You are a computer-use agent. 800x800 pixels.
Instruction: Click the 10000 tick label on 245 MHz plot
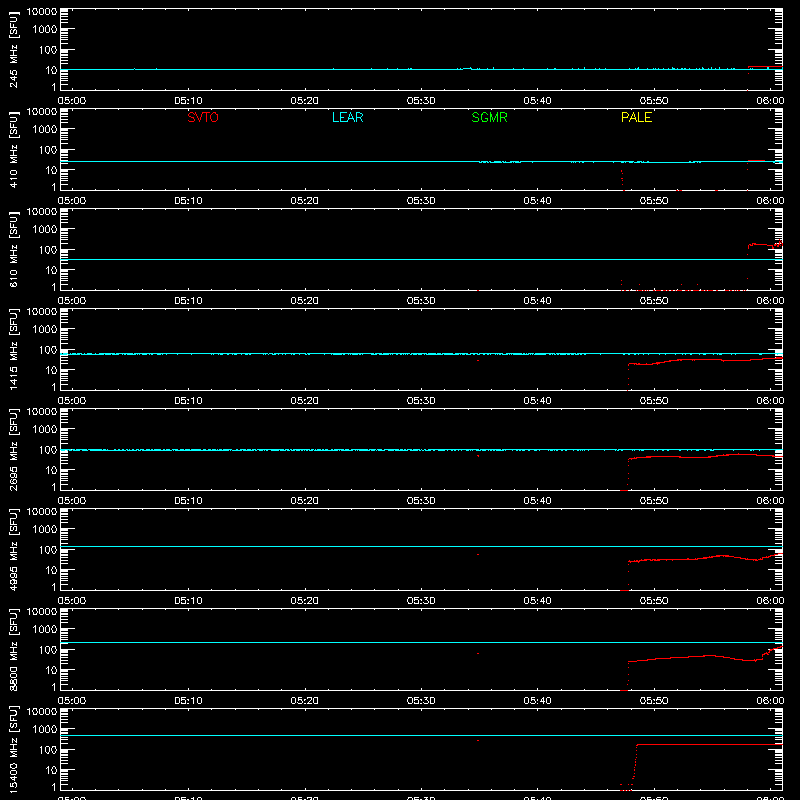(x=42, y=12)
